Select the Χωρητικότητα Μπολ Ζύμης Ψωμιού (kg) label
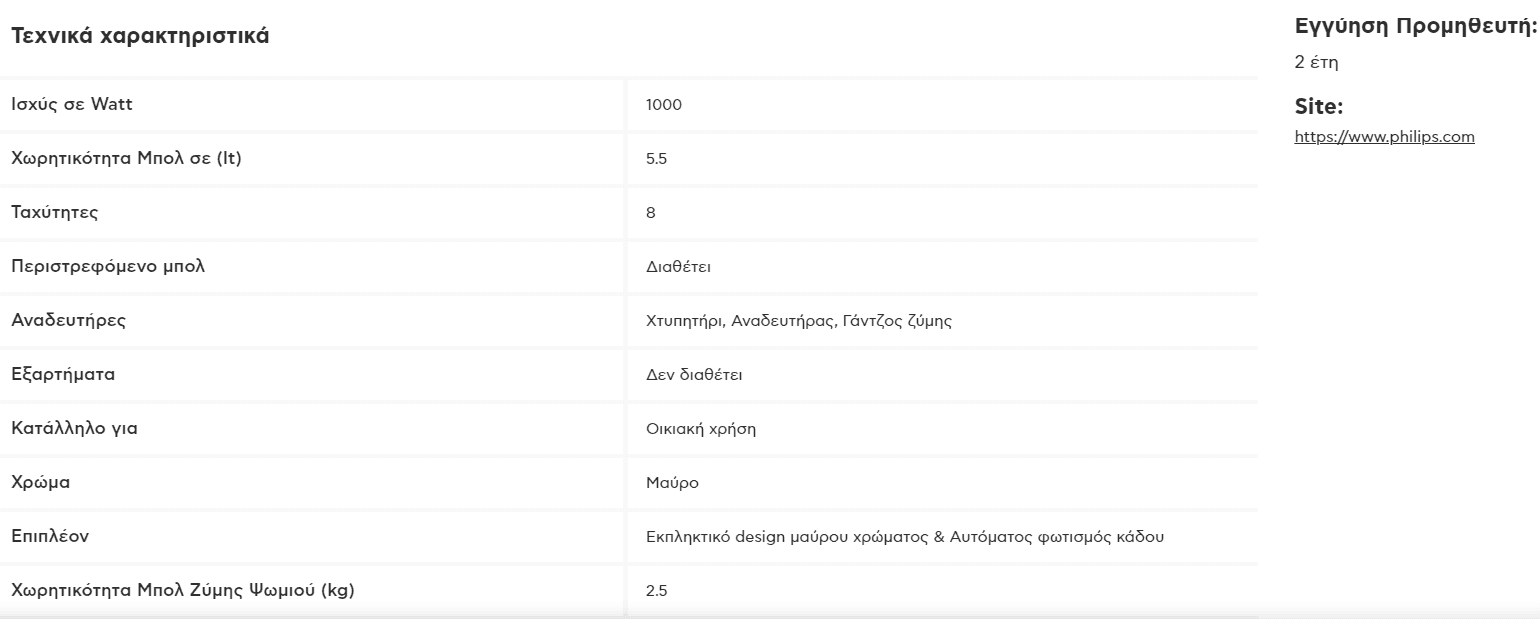The height and width of the screenshot is (619, 1540). 183,590
